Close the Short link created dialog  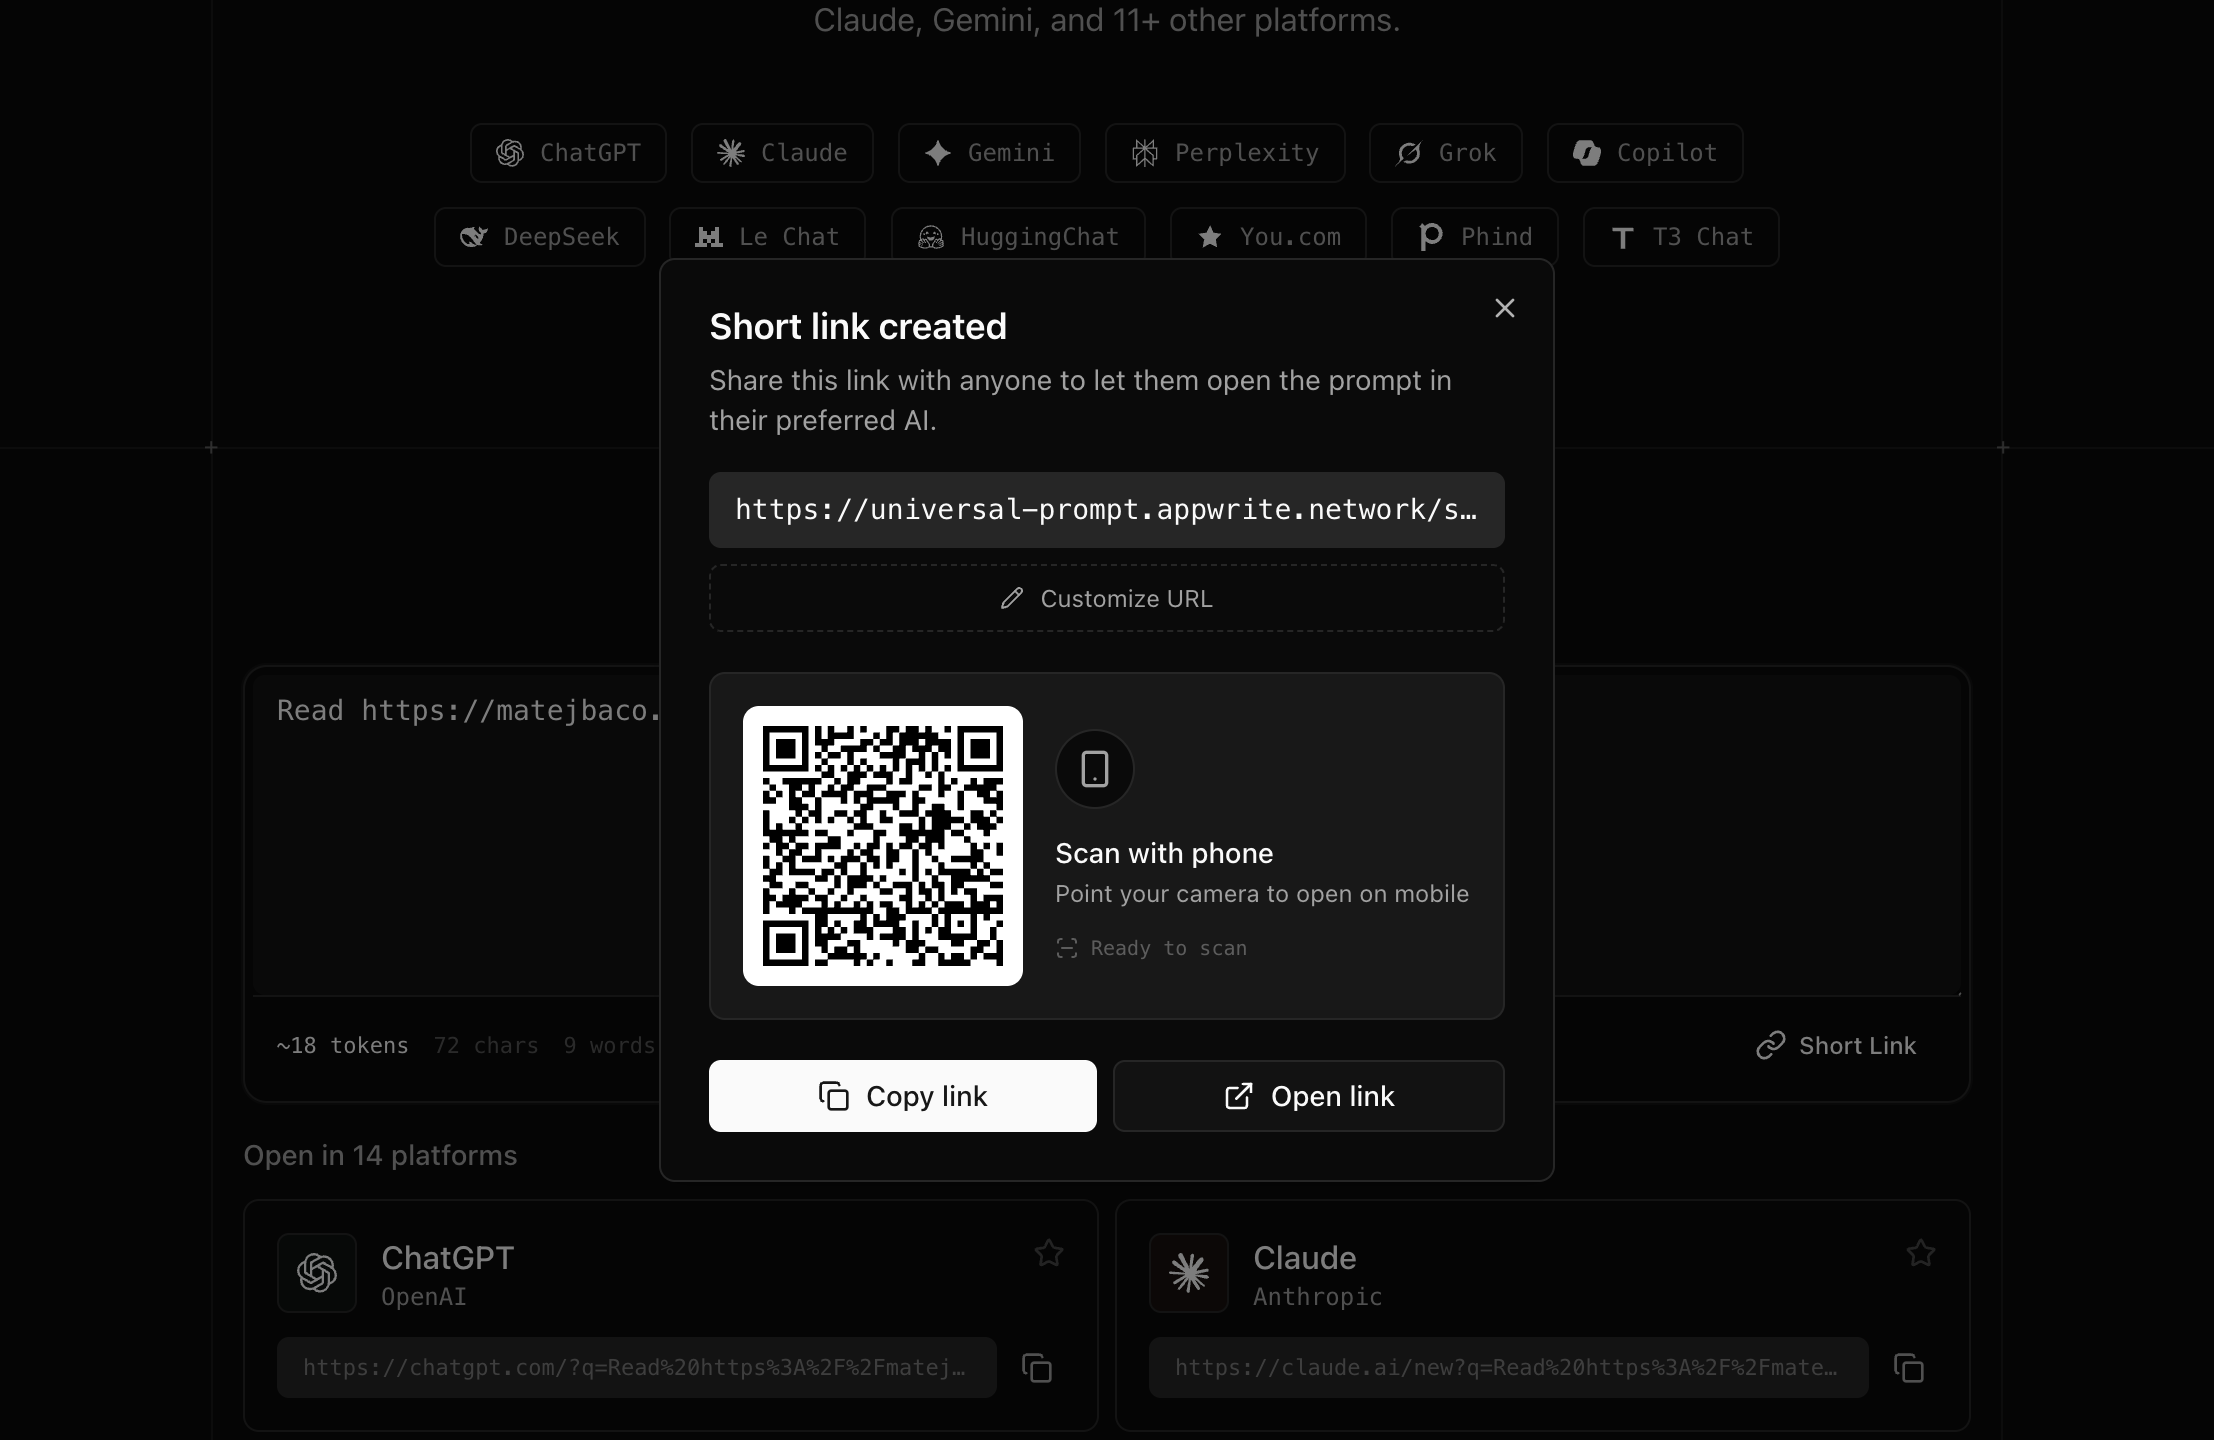click(x=1505, y=308)
